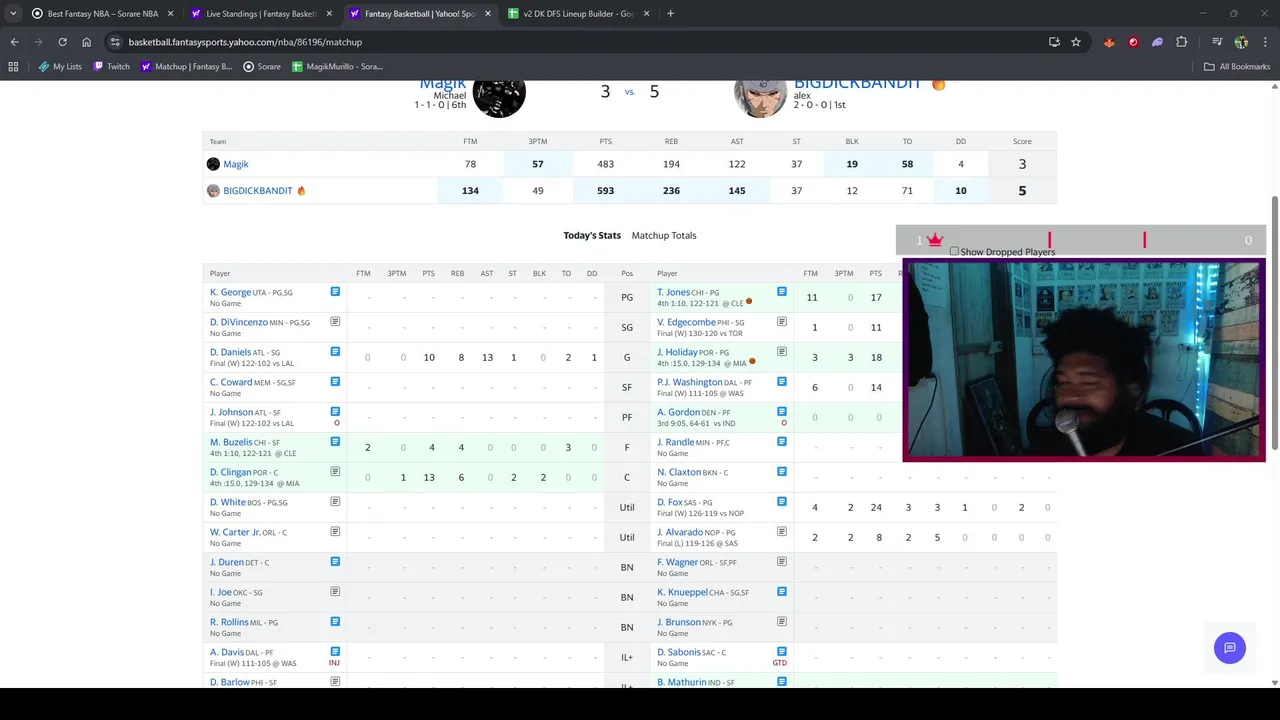Image resolution: width=1280 pixels, height=720 pixels.
Task: Bookmark this page with the star icon
Action: click(1076, 42)
